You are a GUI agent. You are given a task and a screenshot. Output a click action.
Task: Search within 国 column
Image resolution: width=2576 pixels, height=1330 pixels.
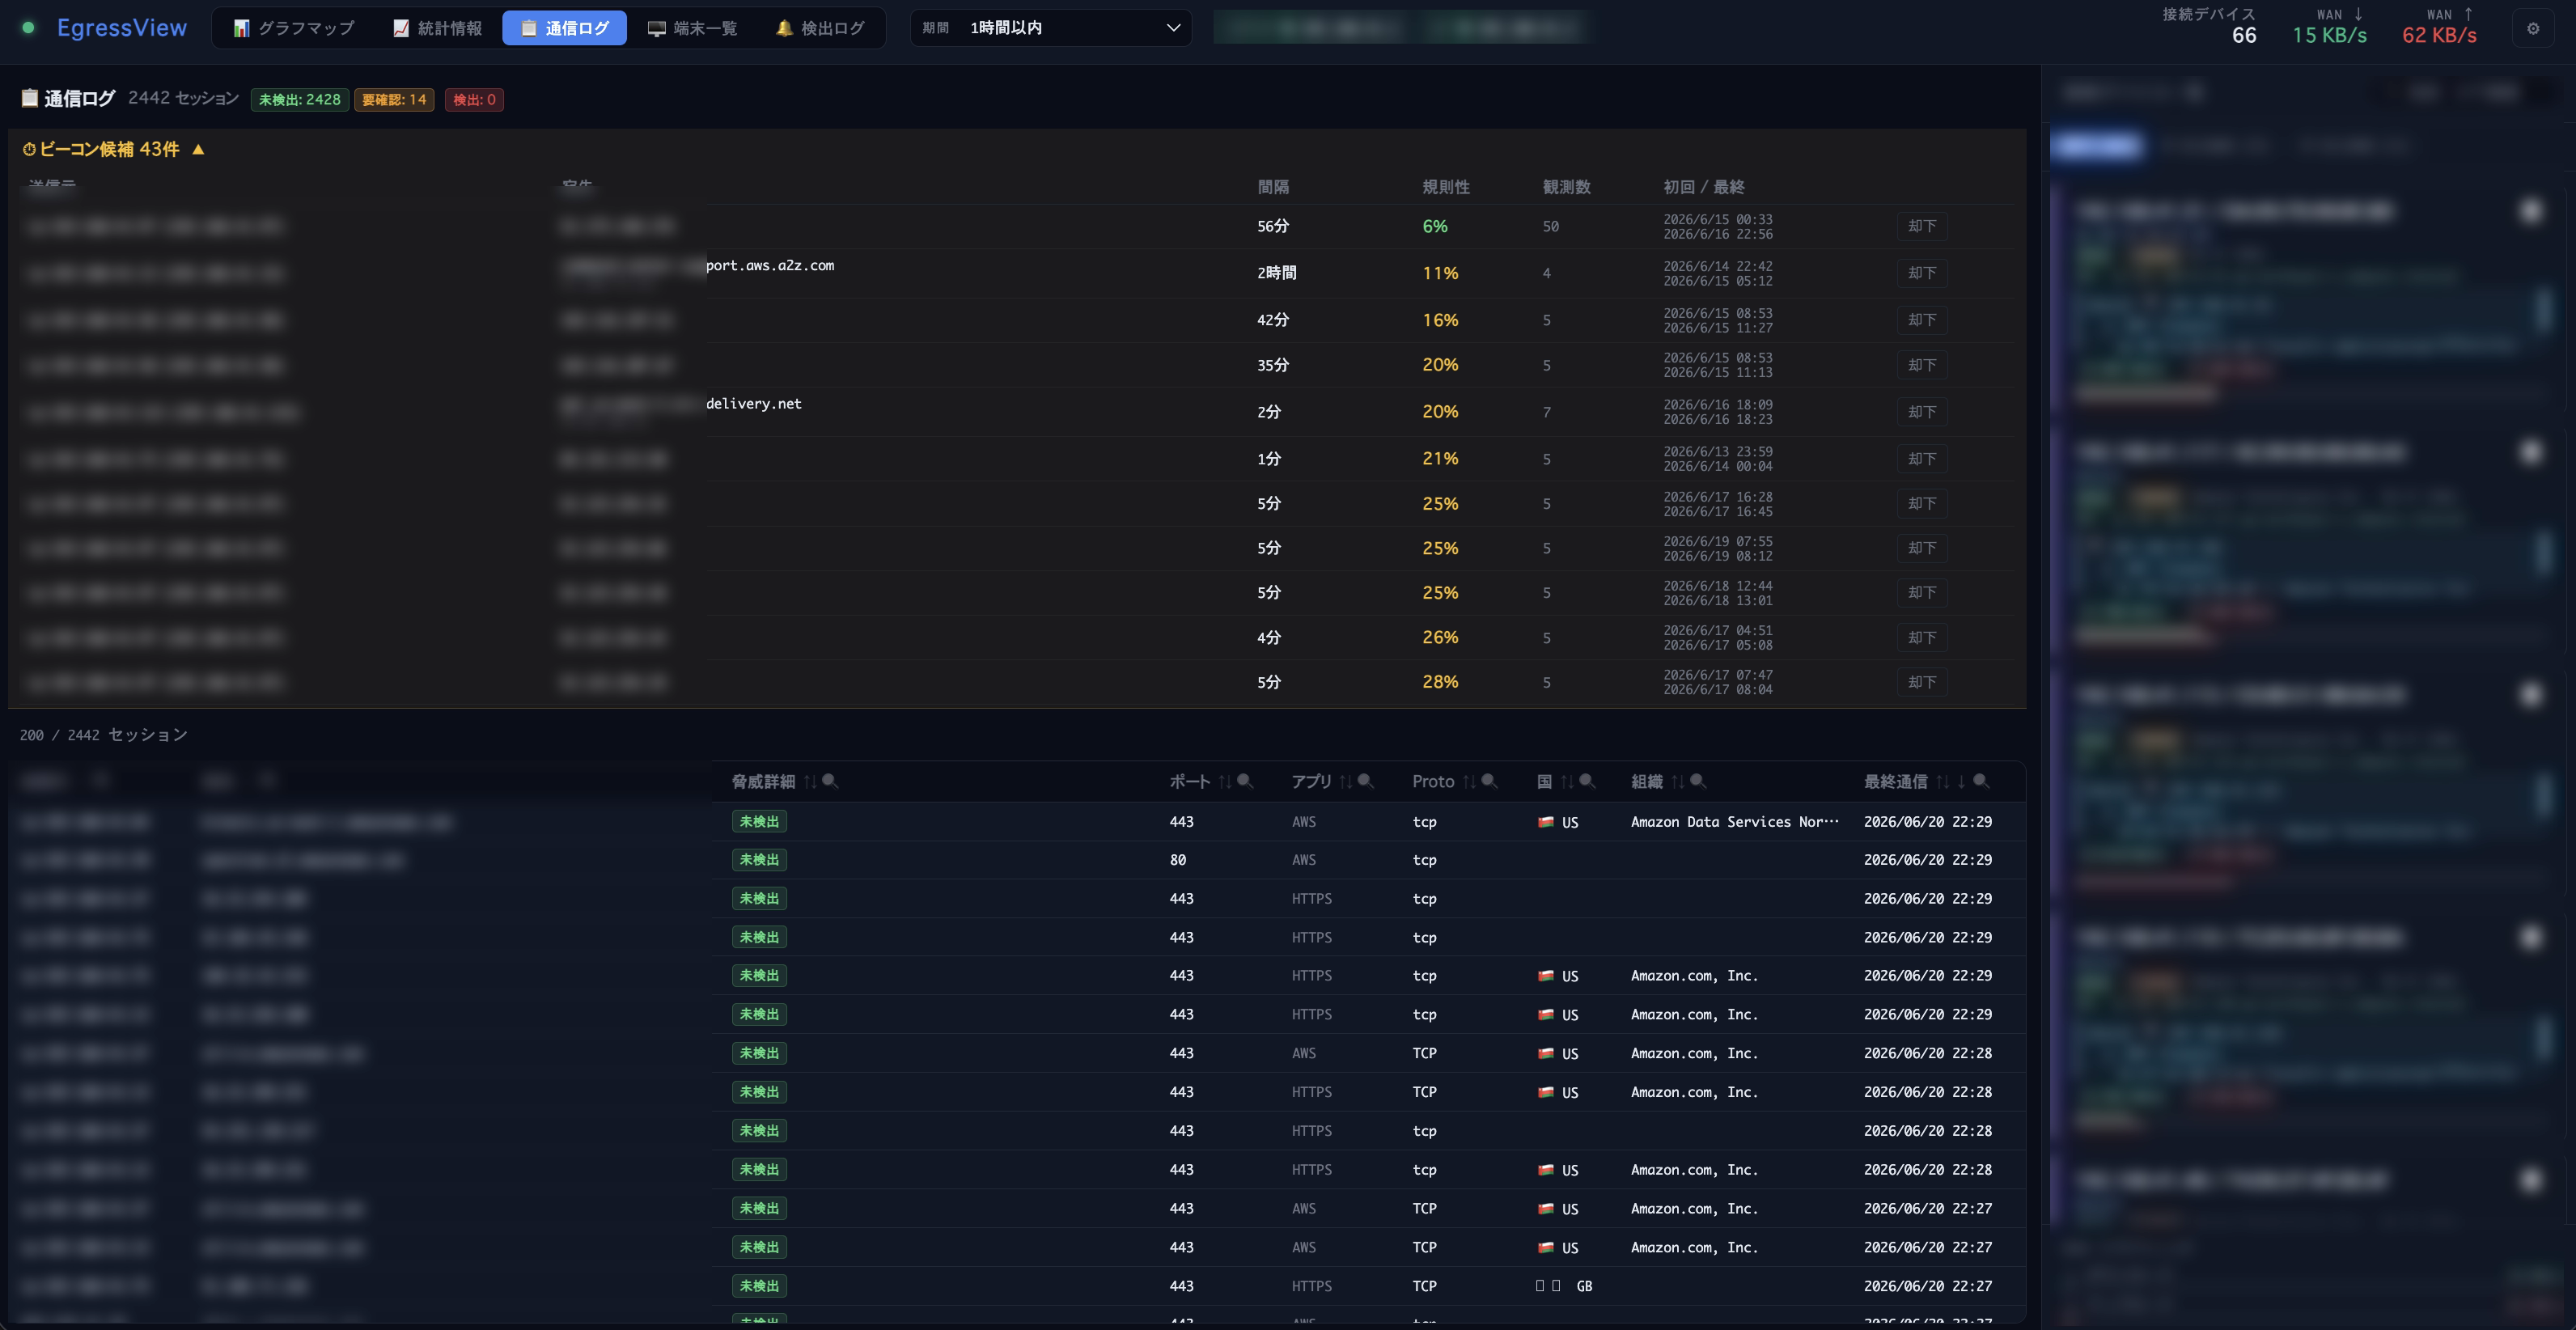1587,781
